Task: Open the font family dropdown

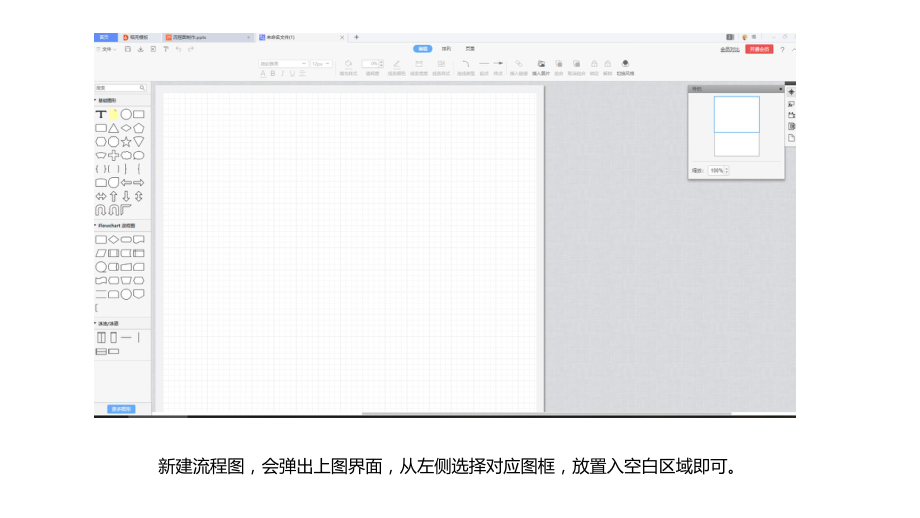Action: point(283,63)
